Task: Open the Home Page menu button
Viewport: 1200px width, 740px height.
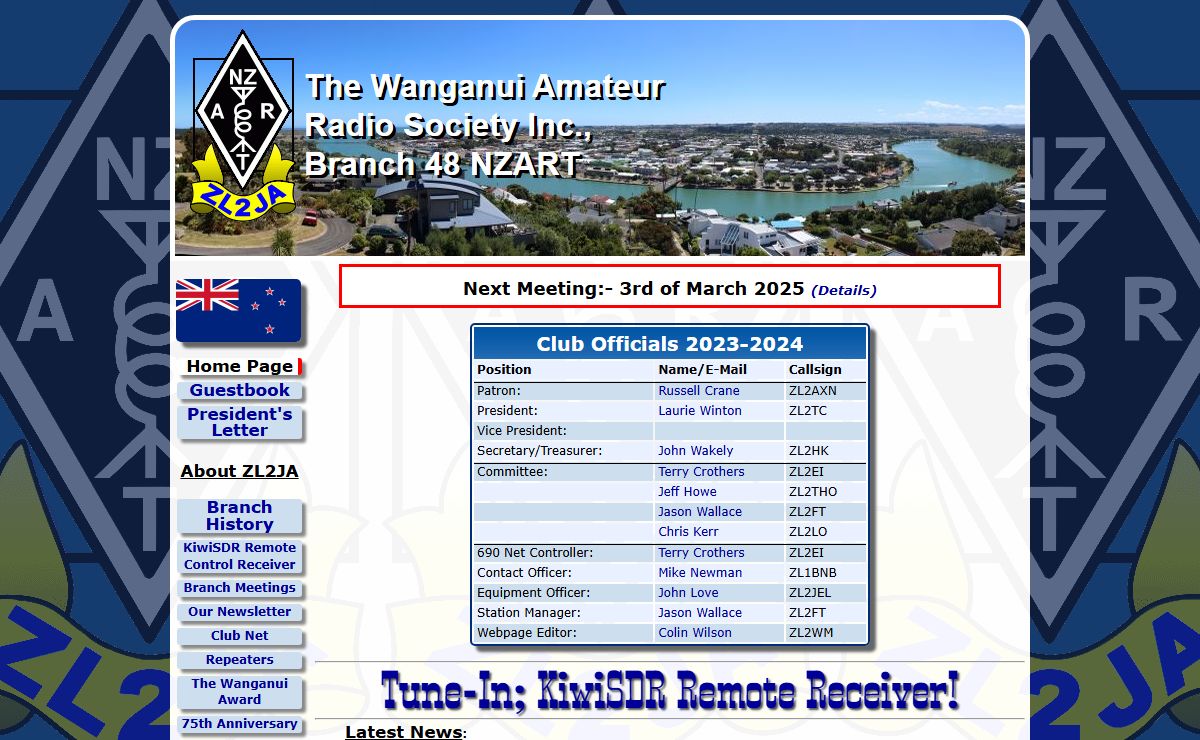Action: (240, 366)
